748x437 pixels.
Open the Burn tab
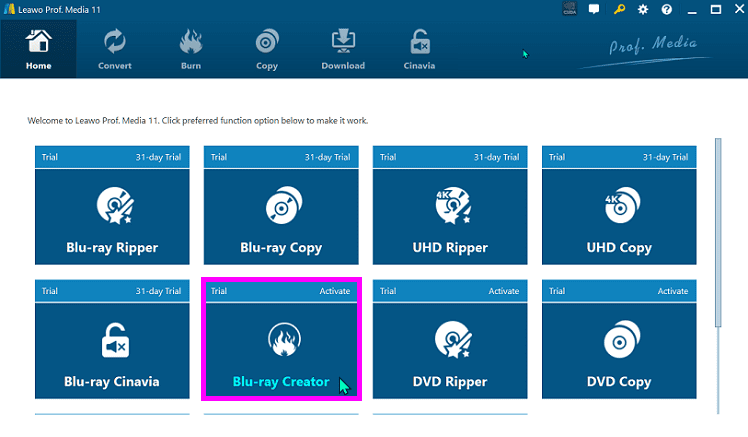click(191, 49)
